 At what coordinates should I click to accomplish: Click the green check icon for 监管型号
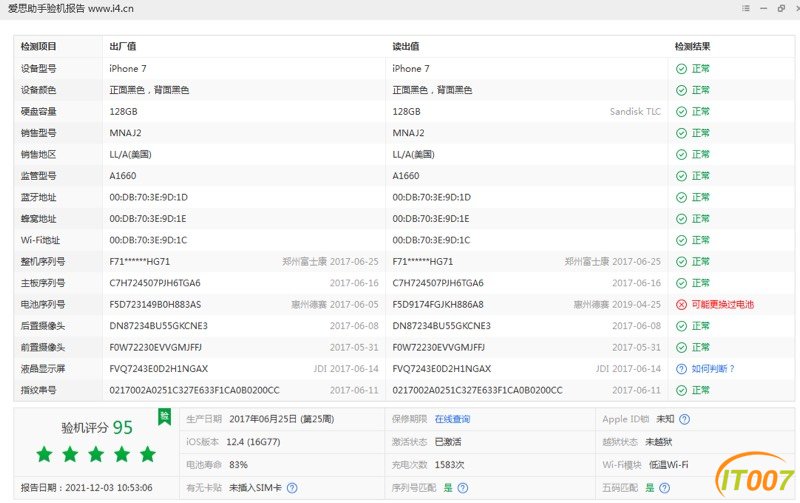click(x=681, y=176)
